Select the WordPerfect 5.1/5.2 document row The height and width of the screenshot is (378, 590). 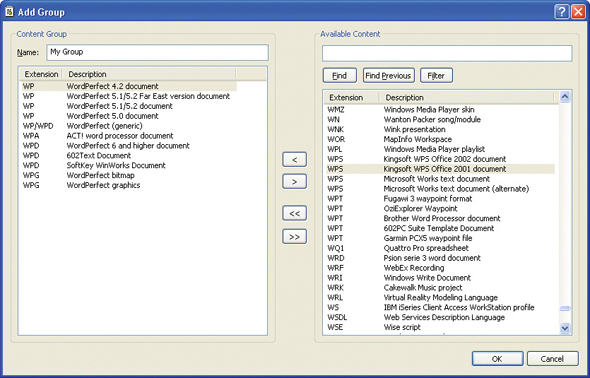[128, 106]
